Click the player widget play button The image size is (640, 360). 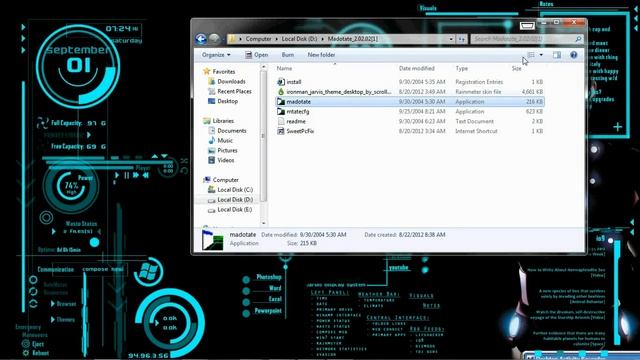click(x=117, y=175)
